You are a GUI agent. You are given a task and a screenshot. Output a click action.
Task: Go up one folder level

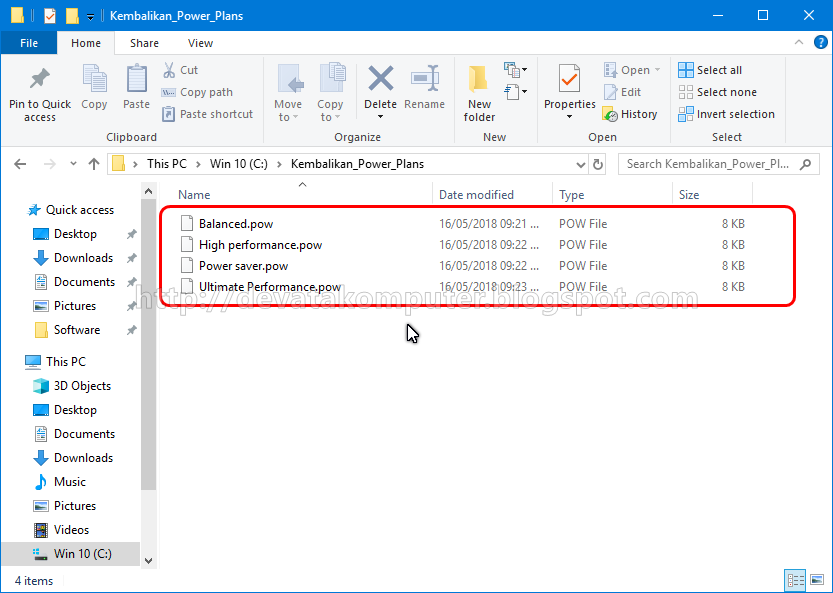pyautogui.click(x=94, y=164)
